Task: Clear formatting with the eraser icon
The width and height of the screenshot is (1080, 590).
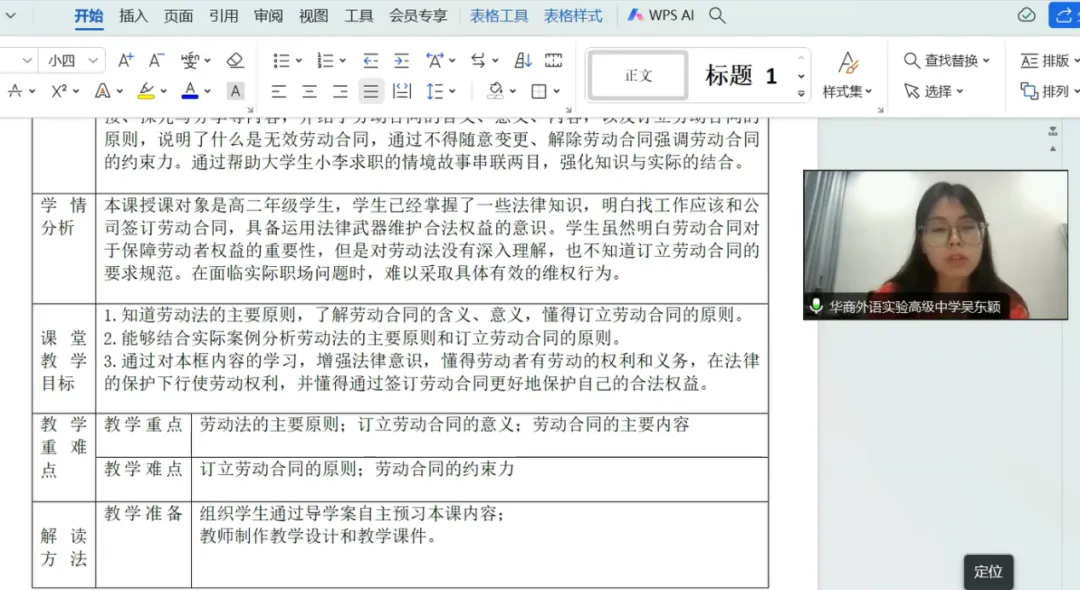Action: coord(234,60)
